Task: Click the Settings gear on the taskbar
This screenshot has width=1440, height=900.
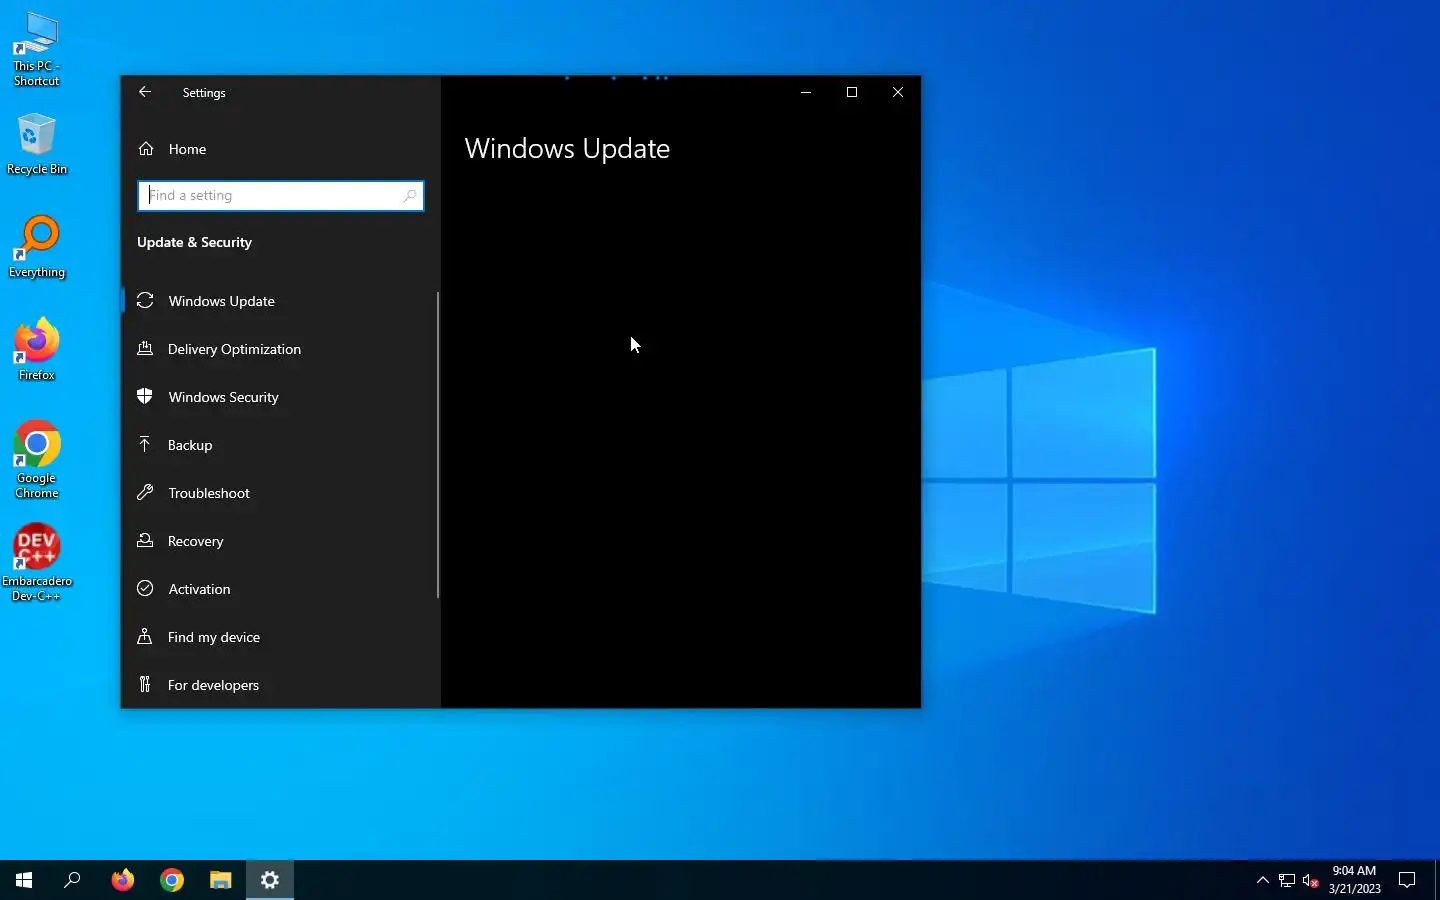Action: pos(270,880)
